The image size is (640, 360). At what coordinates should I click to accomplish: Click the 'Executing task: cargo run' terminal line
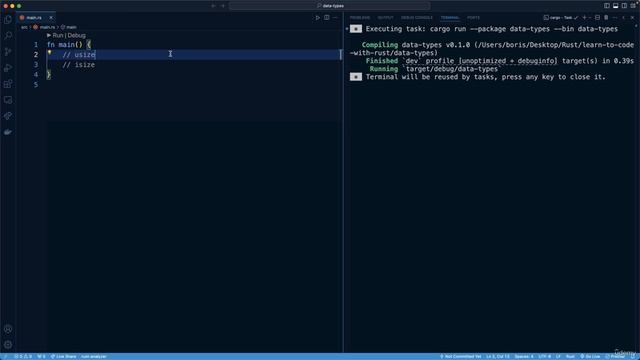[492, 29]
